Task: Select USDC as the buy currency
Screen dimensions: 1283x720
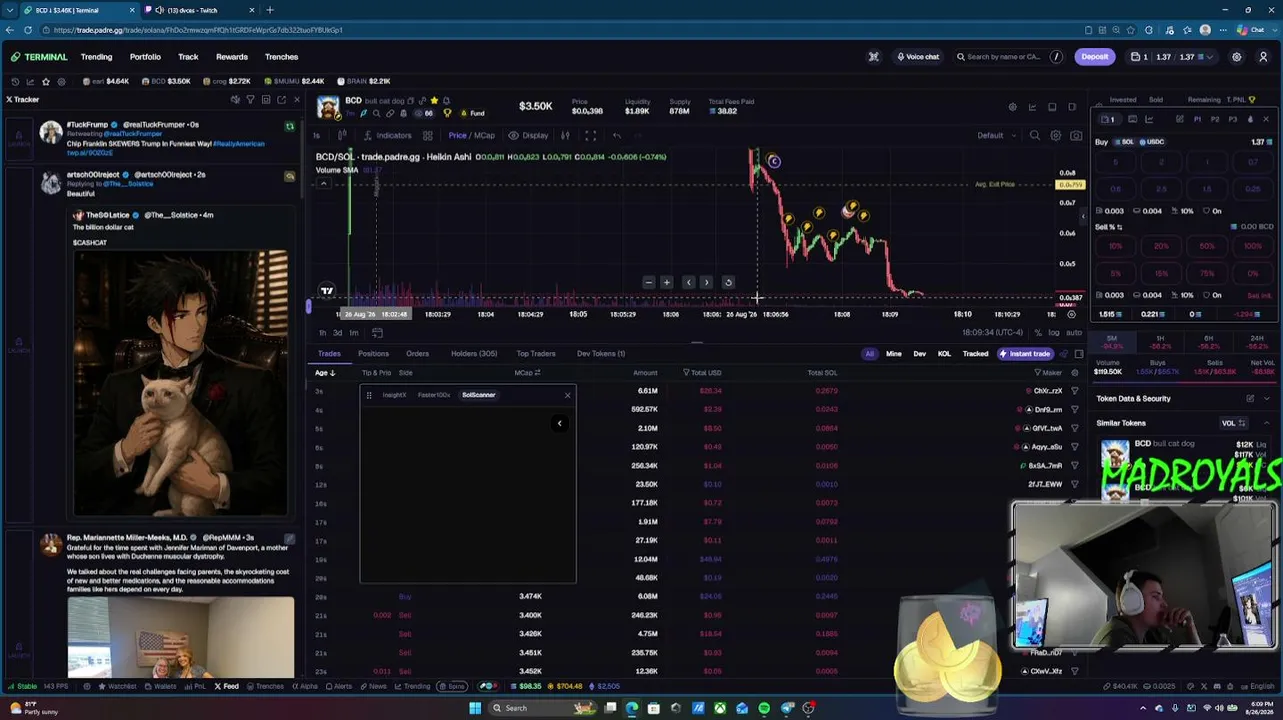Action: tap(1152, 142)
